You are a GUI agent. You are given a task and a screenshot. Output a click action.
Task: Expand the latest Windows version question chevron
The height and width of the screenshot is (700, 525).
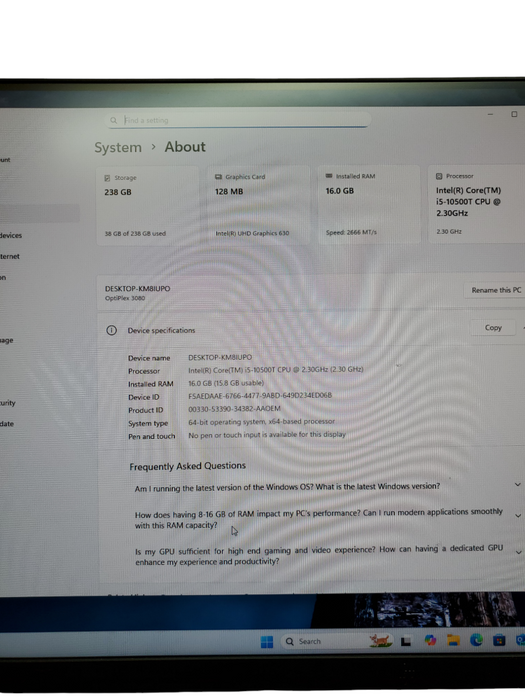[517, 484]
